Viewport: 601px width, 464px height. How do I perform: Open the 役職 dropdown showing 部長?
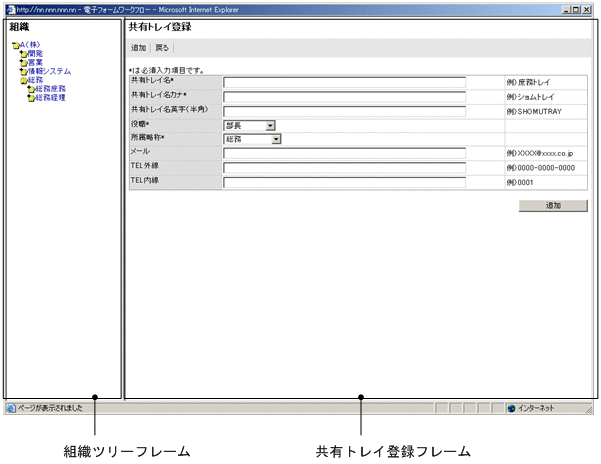pyautogui.click(x=249, y=126)
